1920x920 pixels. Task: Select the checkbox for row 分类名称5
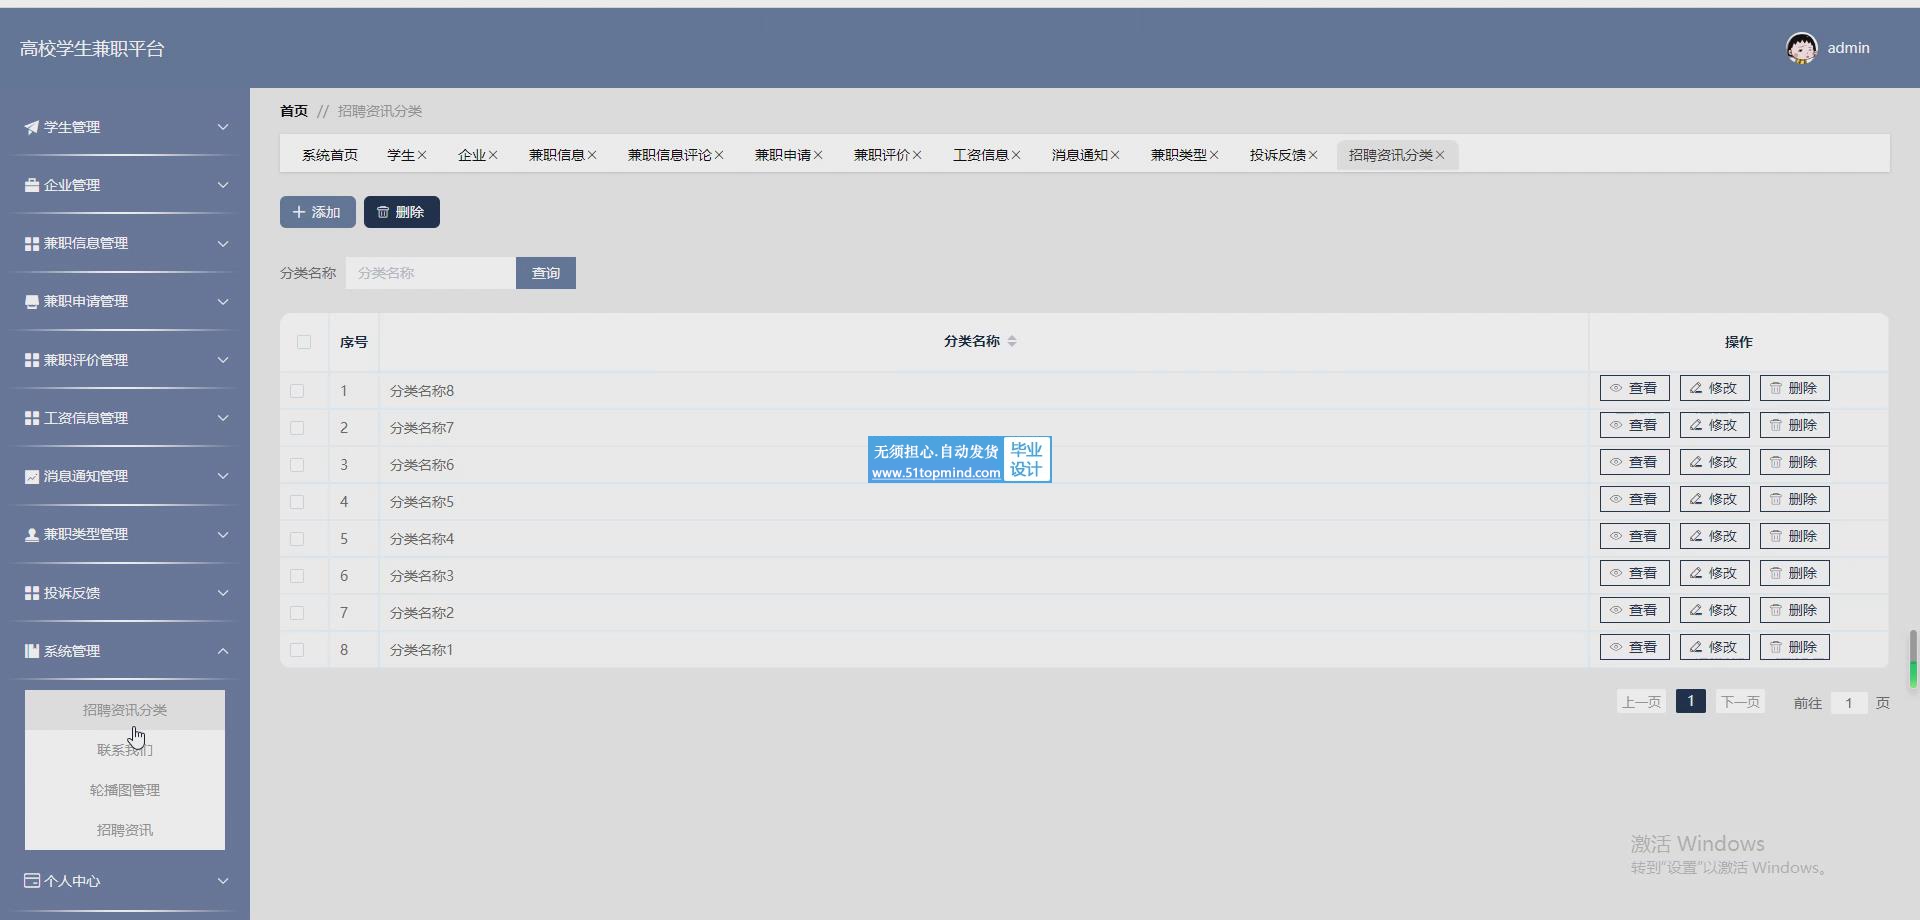[297, 502]
